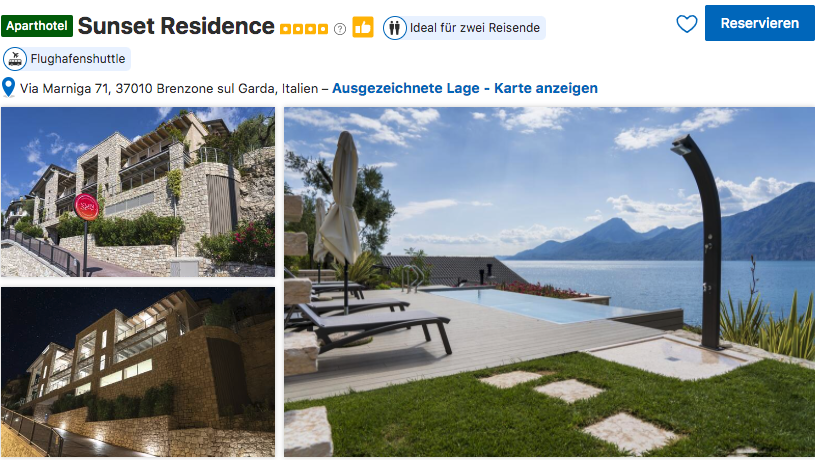Click the Ideal für zwei Reisende label
The height and width of the screenshot is (460, 815).
[475, 28]
